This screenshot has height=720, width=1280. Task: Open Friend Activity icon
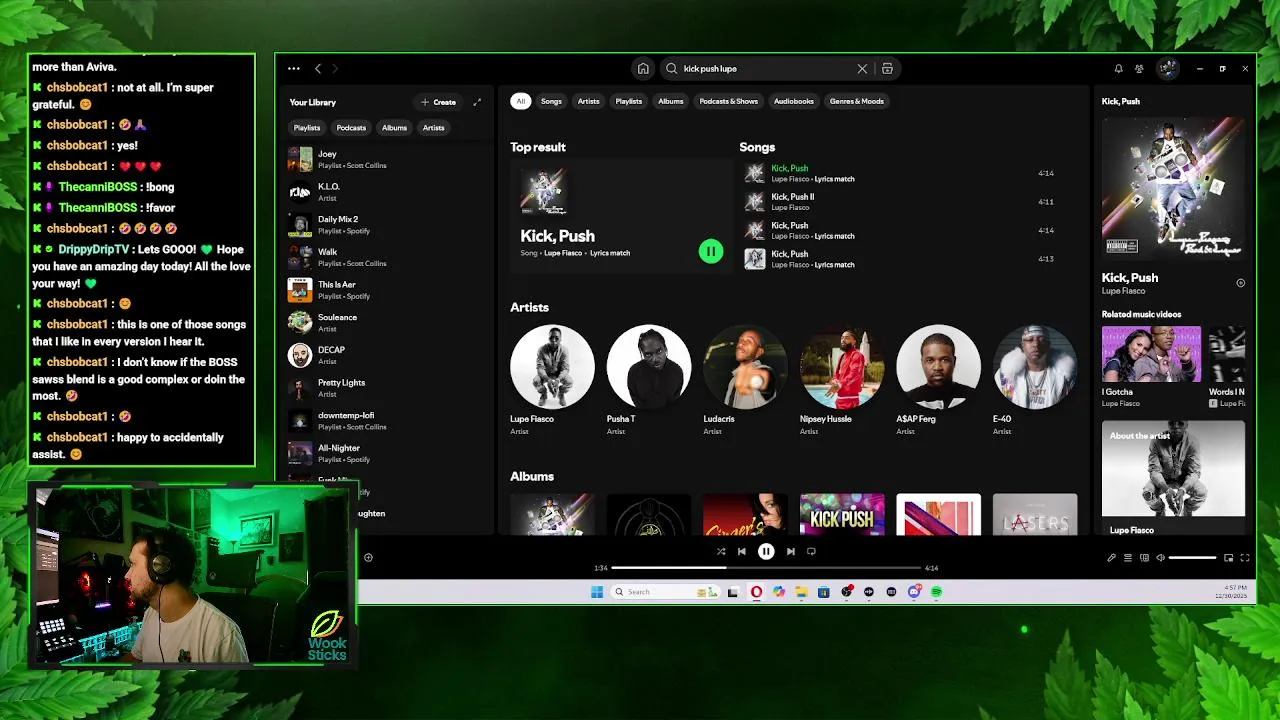tap(1139, 69)
